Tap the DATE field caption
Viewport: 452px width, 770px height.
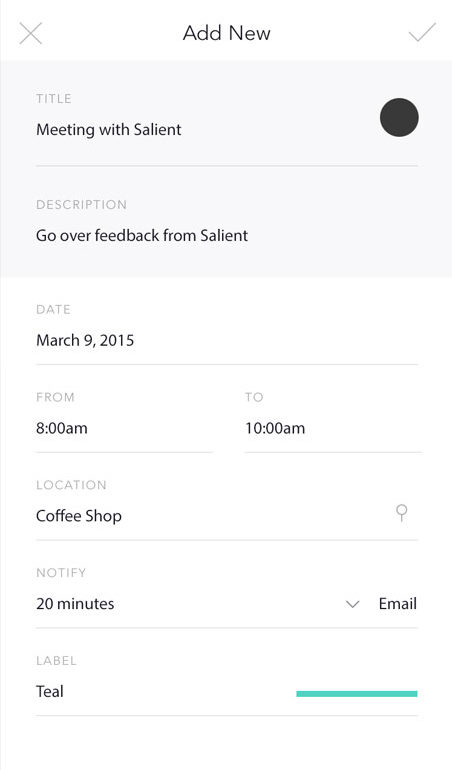(54, 309)
